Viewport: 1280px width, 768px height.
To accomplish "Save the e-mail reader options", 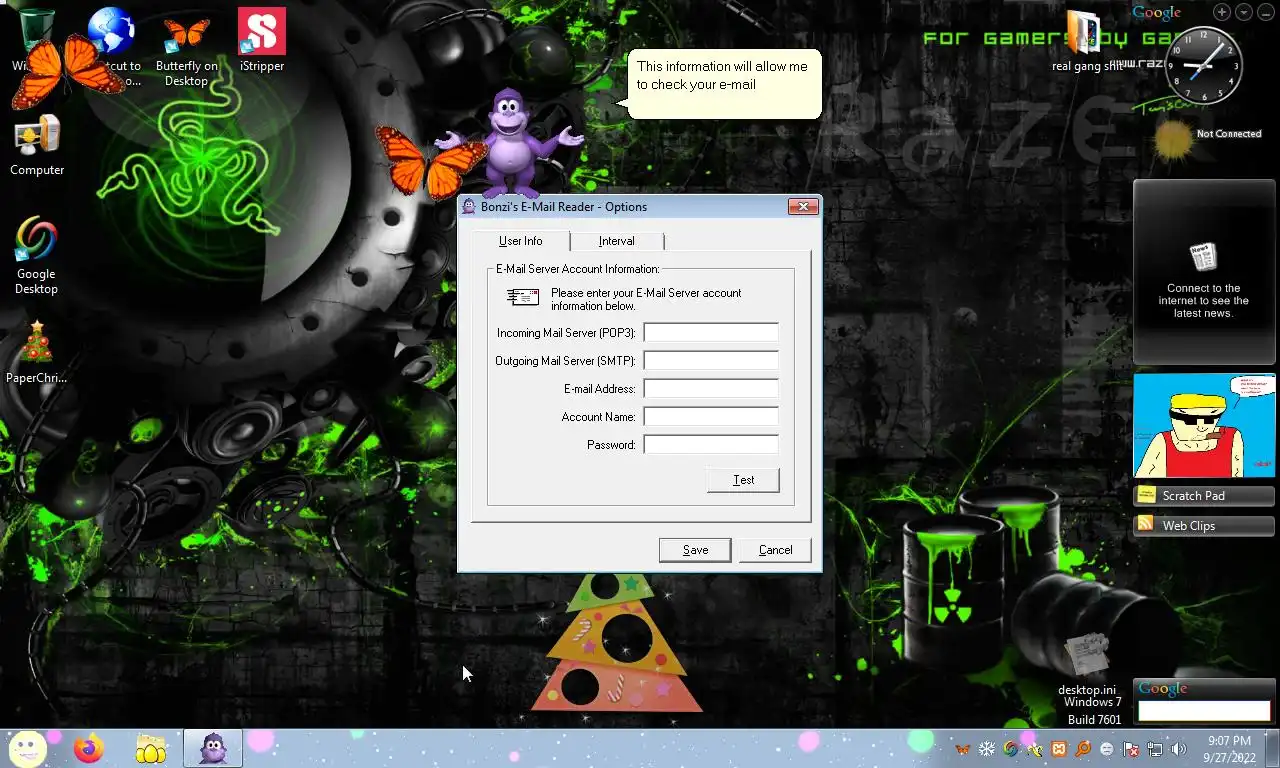I will (x=695, y=550).
